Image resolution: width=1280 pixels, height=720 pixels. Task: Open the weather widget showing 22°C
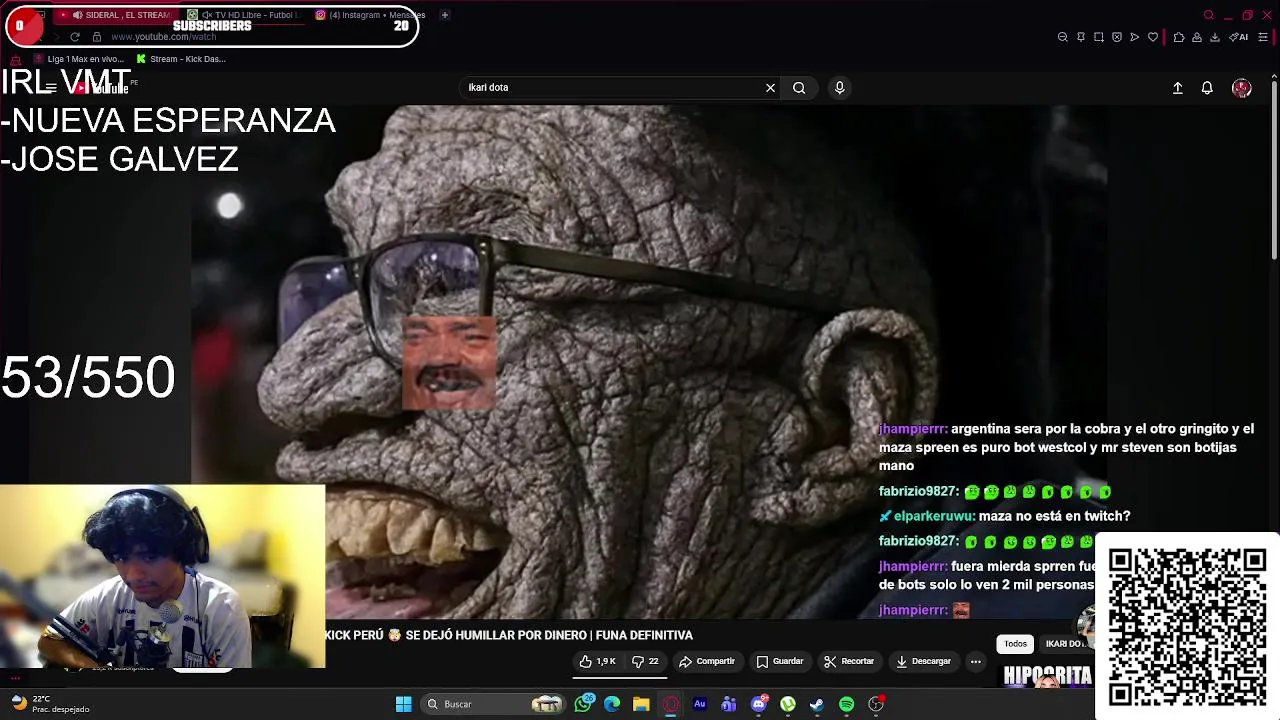50,704
